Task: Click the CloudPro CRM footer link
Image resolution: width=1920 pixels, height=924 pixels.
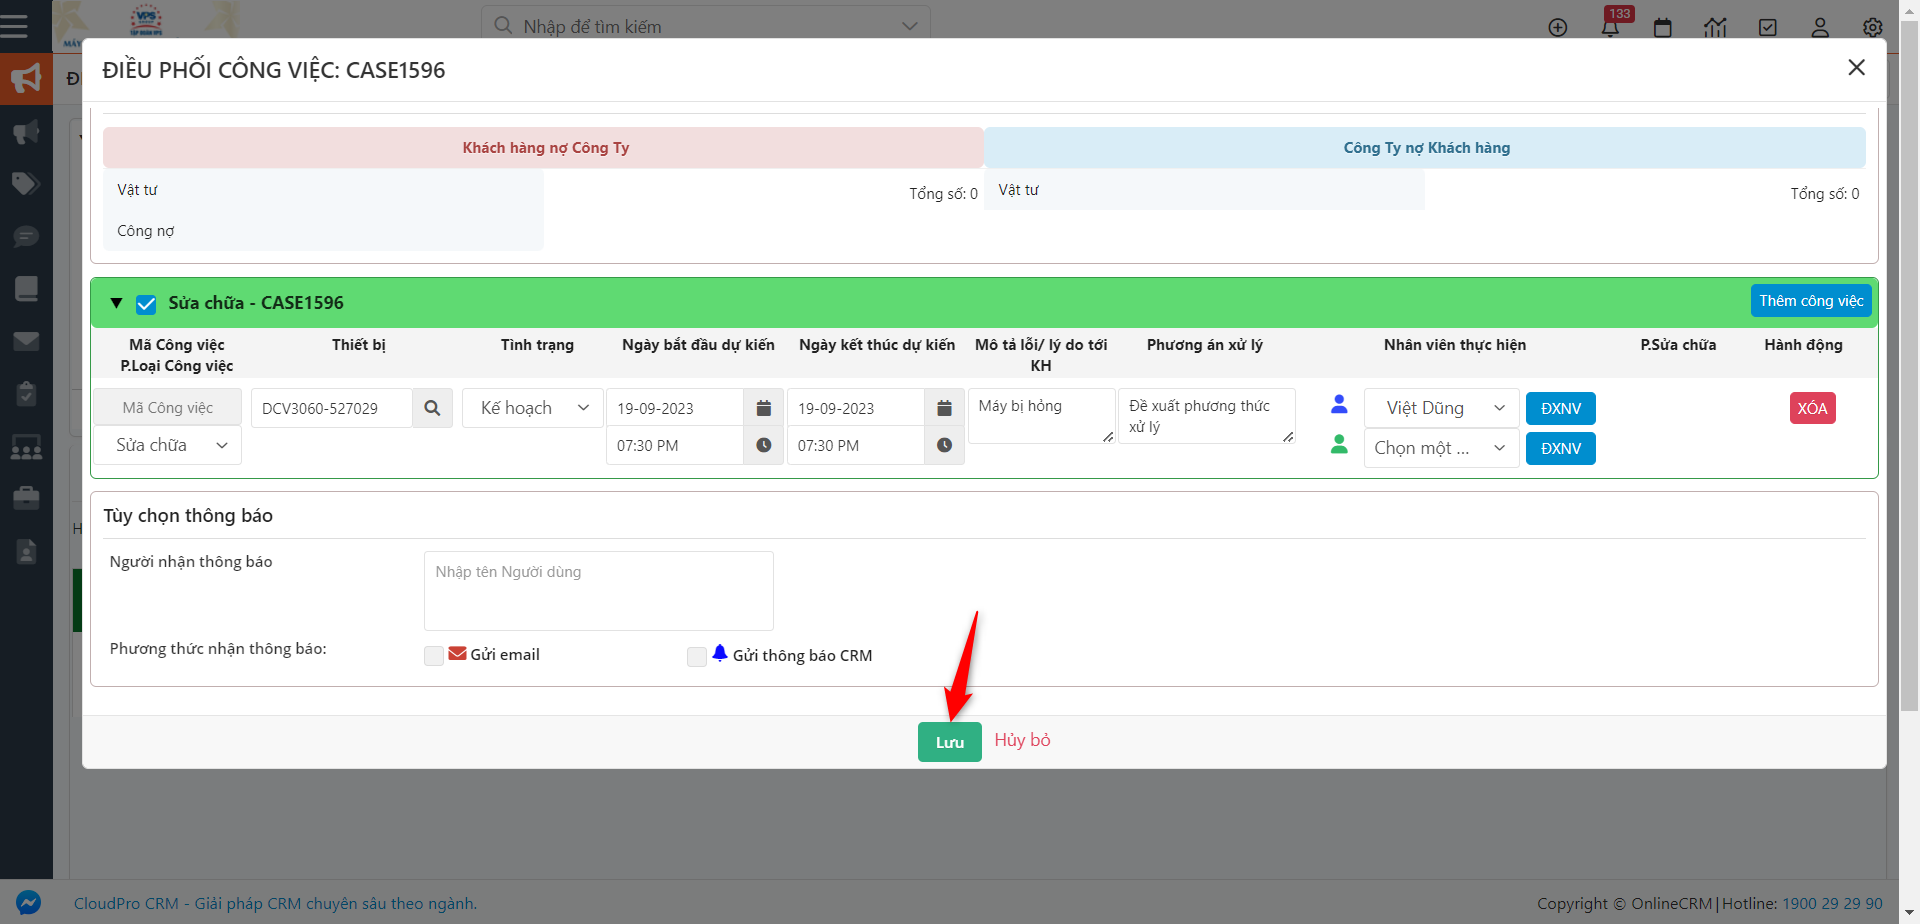Action: [275, 903]
